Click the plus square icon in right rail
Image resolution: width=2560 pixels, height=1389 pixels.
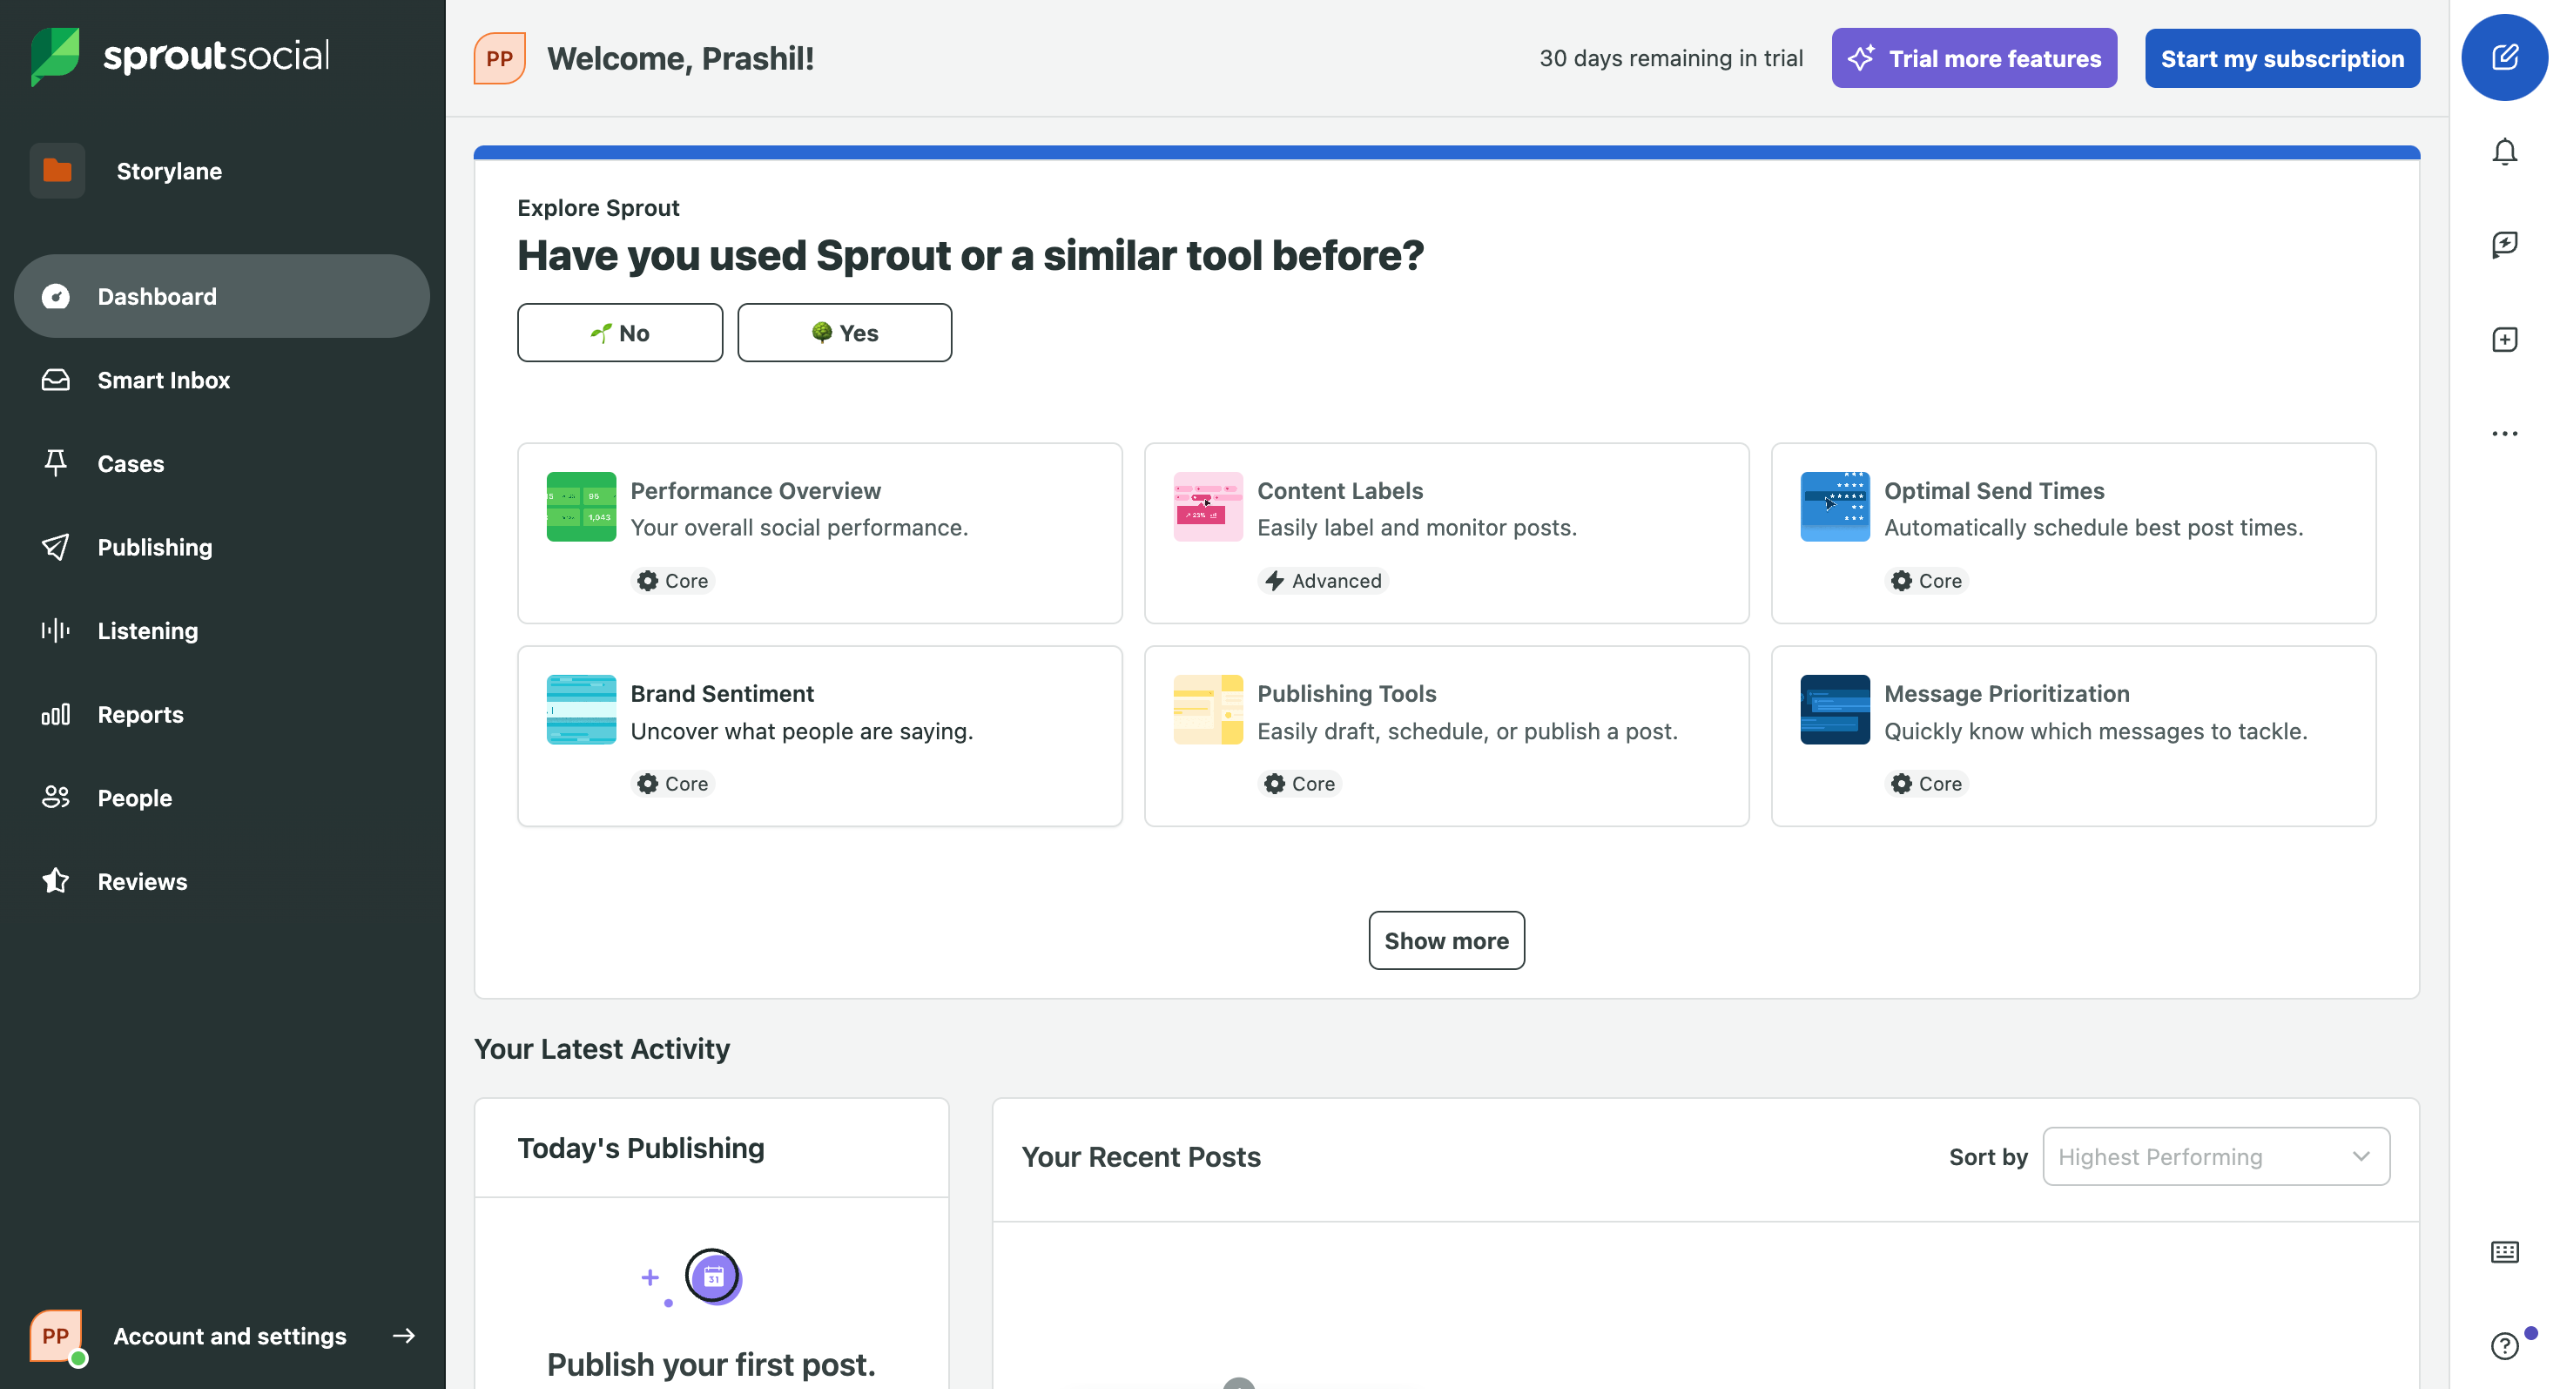[x=2503, y=340]
